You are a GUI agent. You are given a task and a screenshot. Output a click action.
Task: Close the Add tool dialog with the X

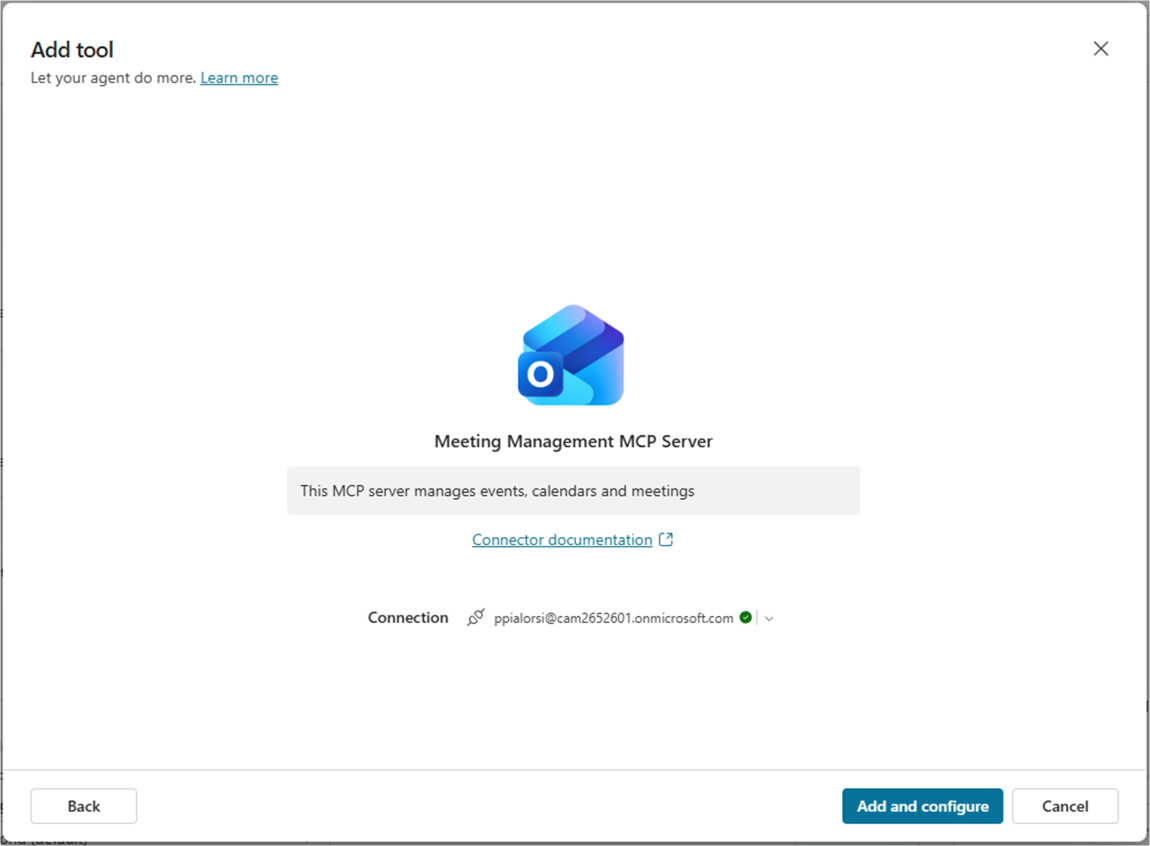[1100, 48]
